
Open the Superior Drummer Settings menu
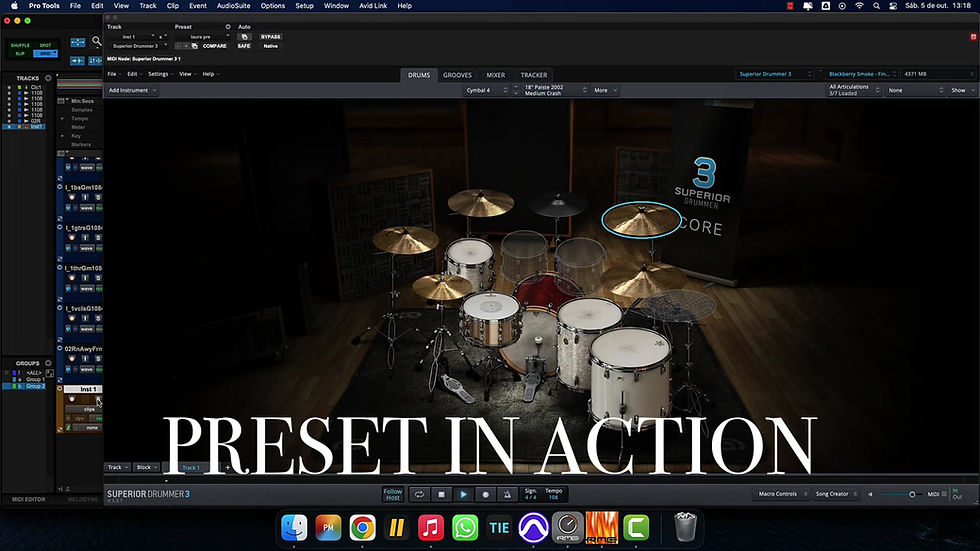pos(159,74)
